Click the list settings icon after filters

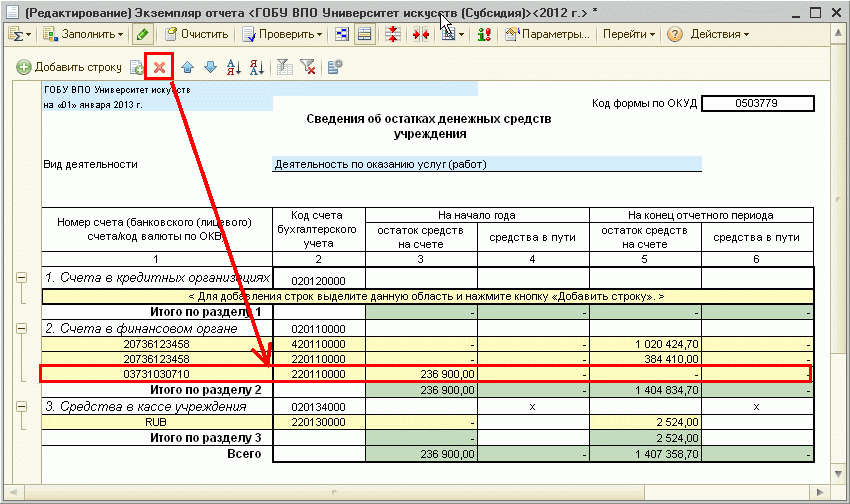335,67
